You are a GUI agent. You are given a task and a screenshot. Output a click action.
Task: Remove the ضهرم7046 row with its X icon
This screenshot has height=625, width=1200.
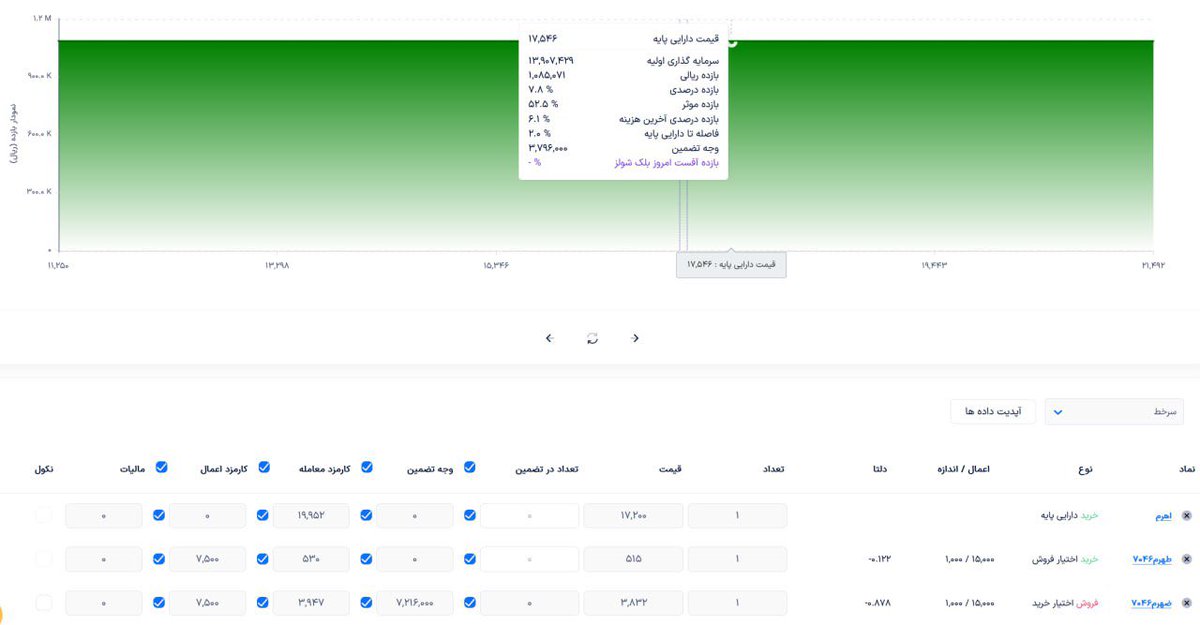coord(1187,603)
